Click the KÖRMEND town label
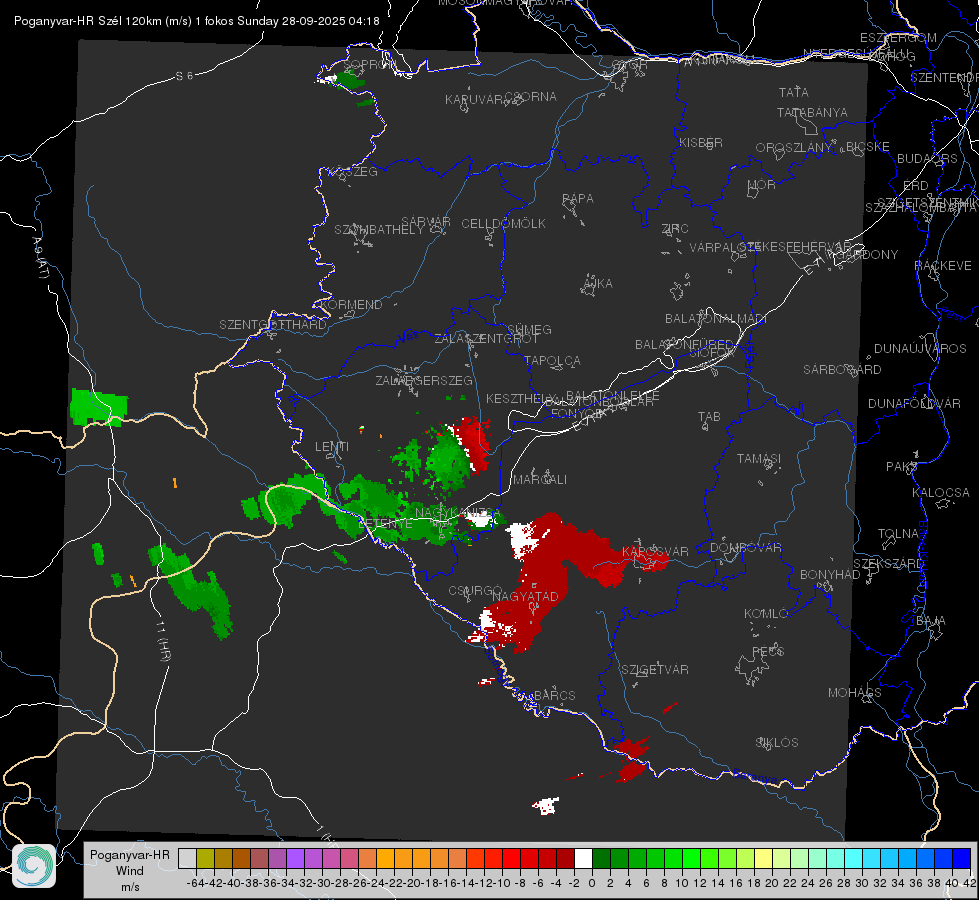This screenshot has width=979, height=900. 351,305
